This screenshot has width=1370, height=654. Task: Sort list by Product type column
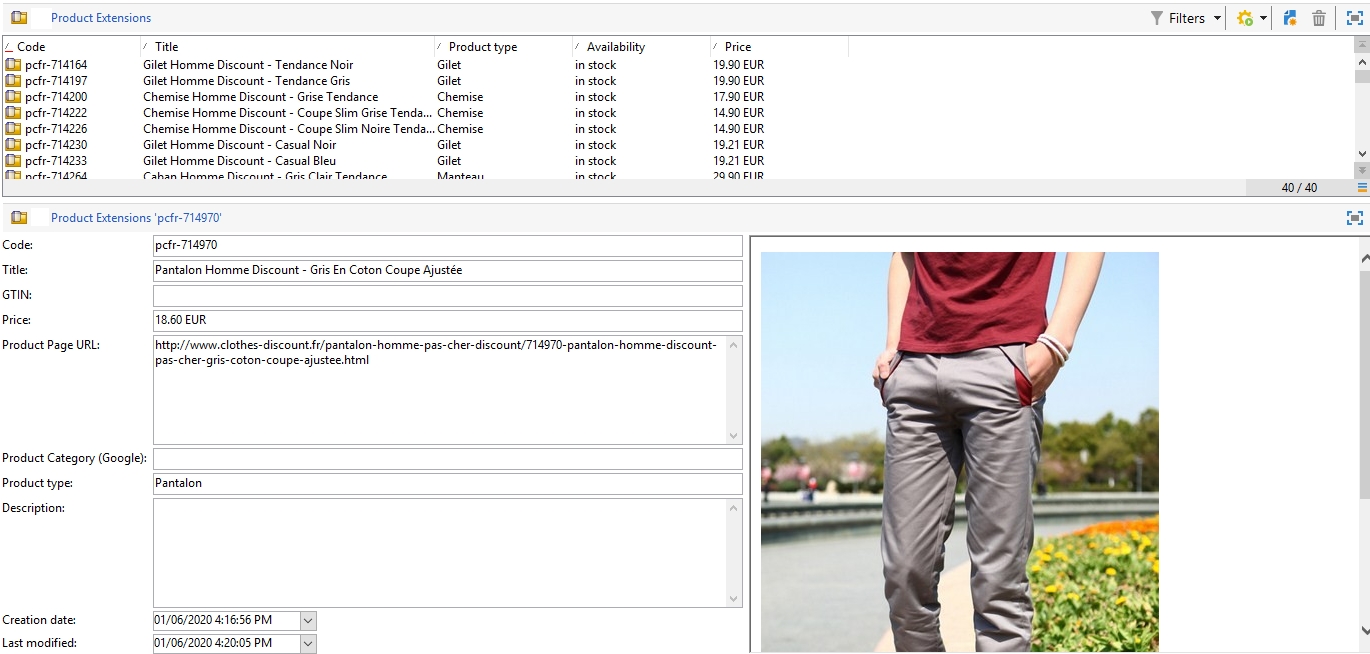[482, 47]
